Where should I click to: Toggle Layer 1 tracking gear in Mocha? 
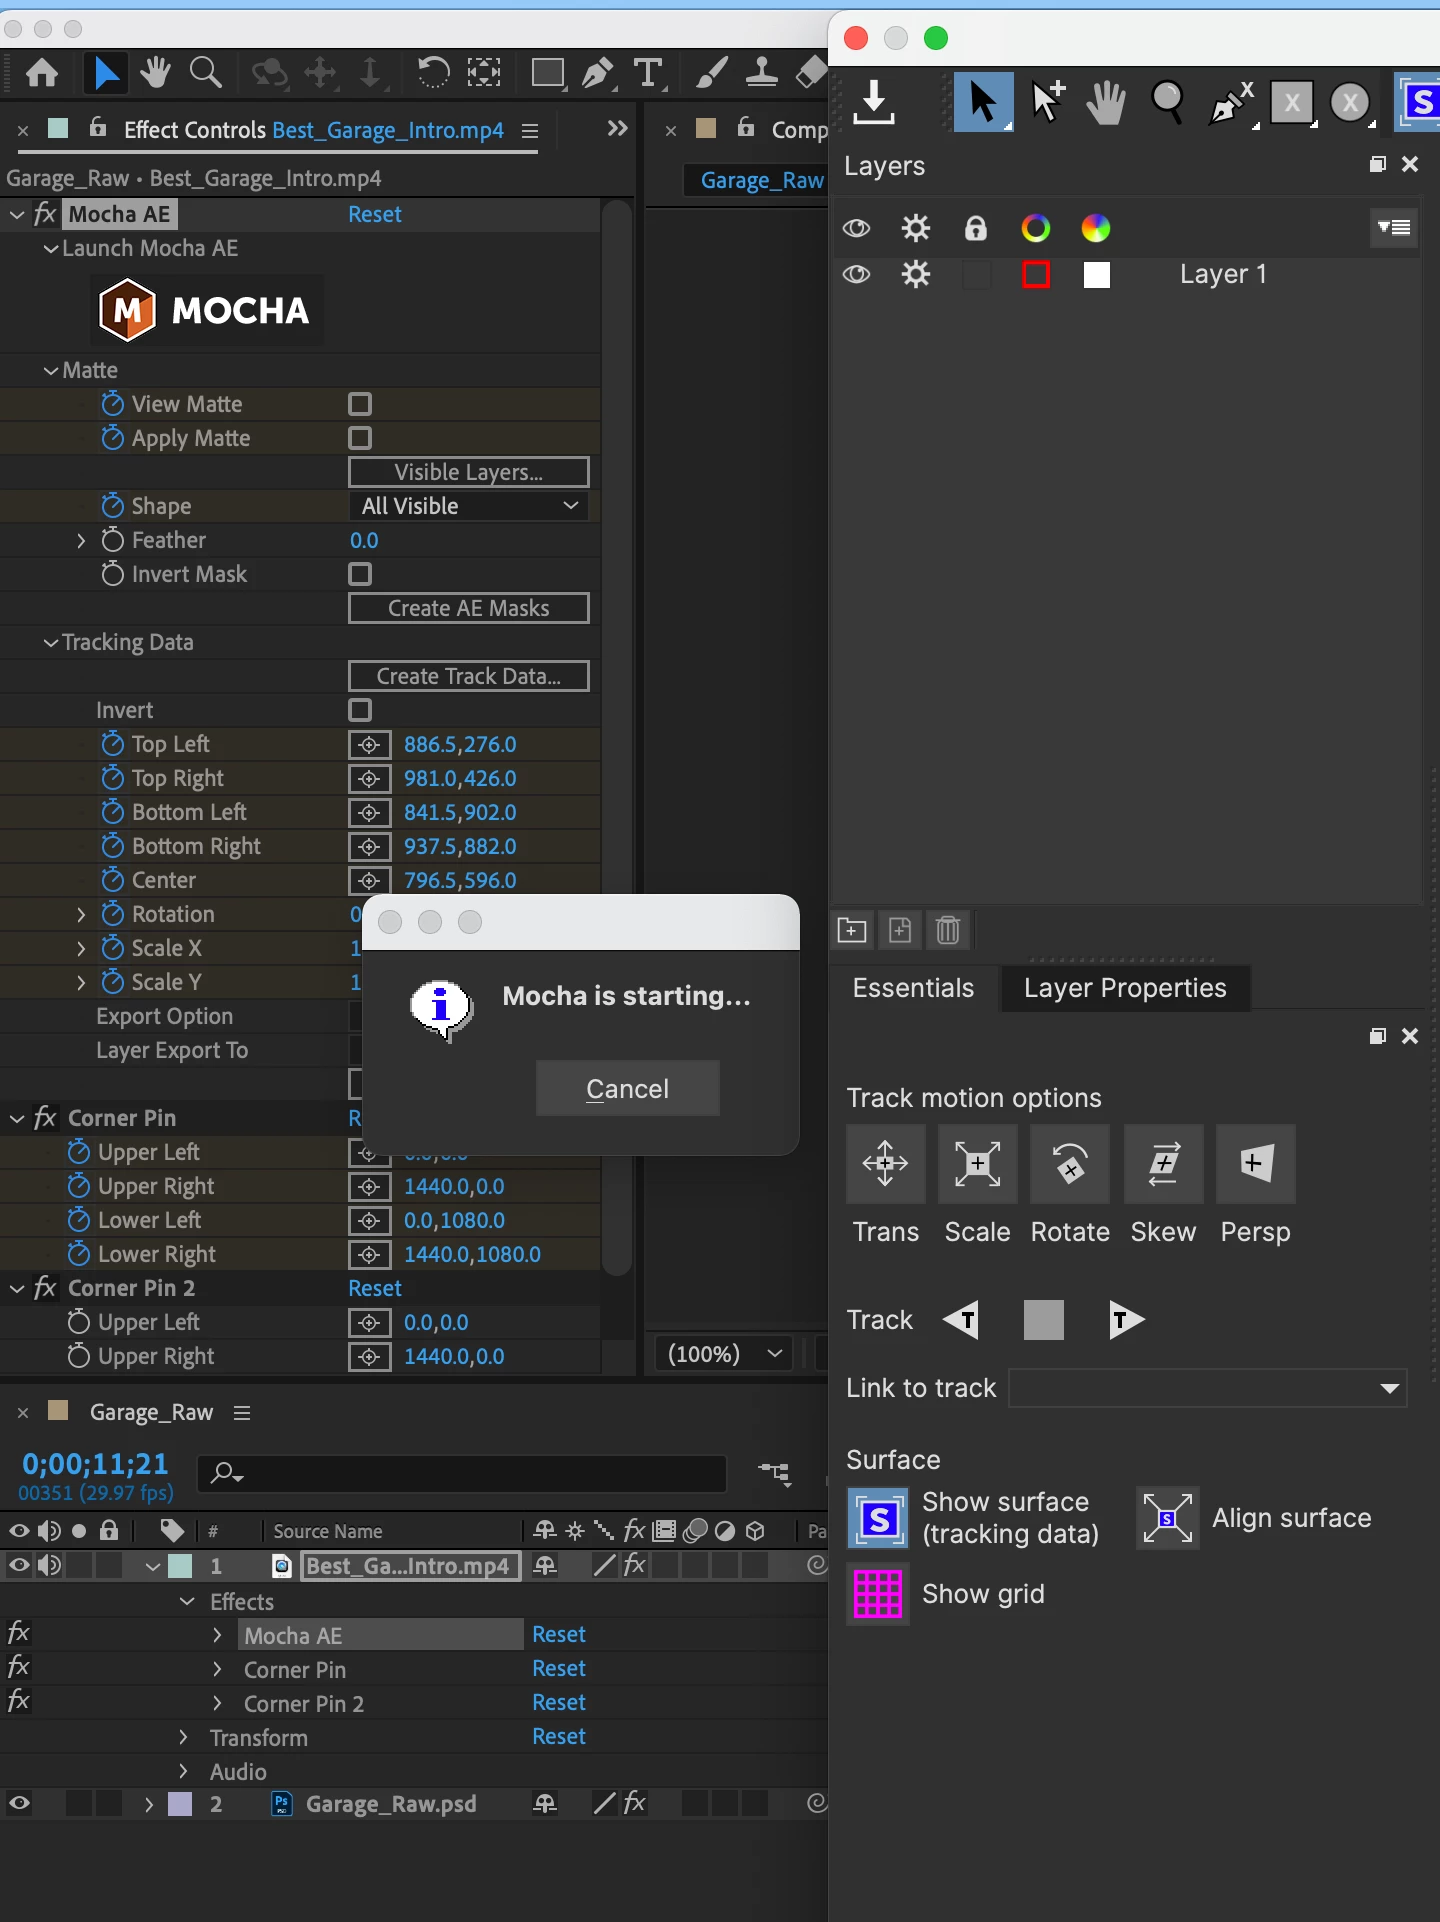(915, 274)
